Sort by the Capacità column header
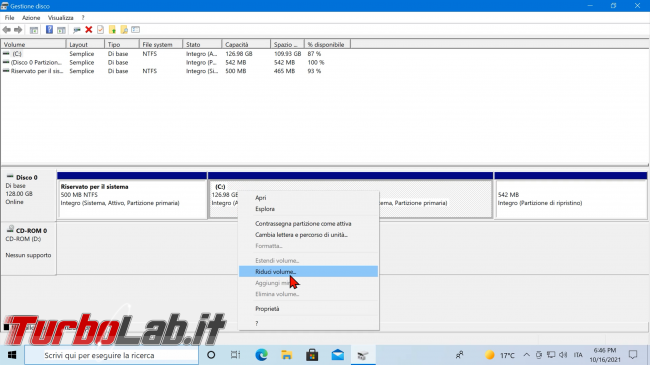Viewport: 650px width, 365px height. [x=246, y=44]
